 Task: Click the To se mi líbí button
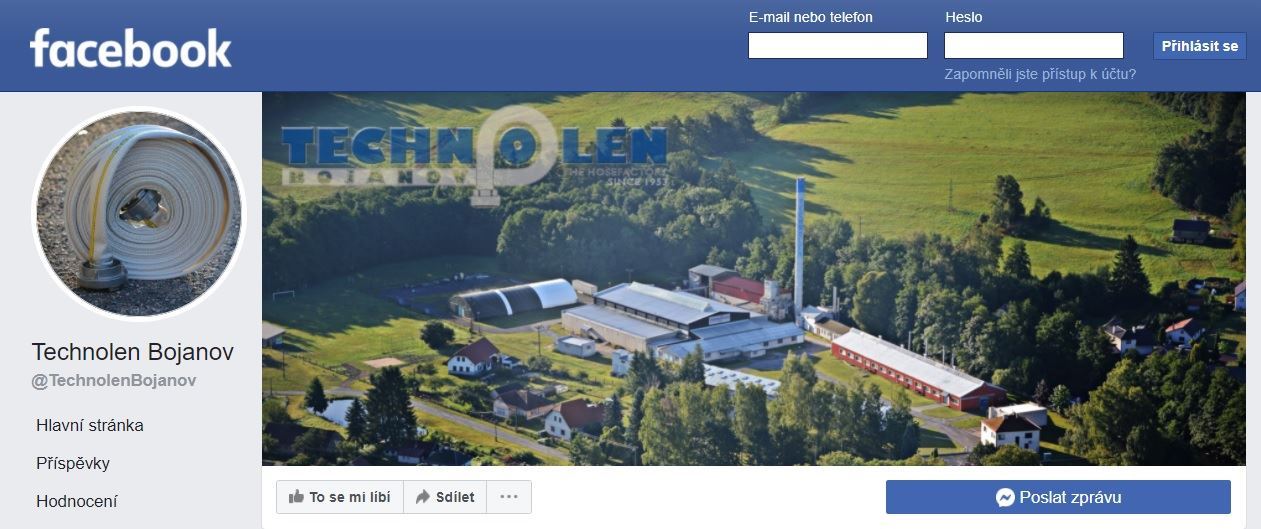click(x=340, y=497)
